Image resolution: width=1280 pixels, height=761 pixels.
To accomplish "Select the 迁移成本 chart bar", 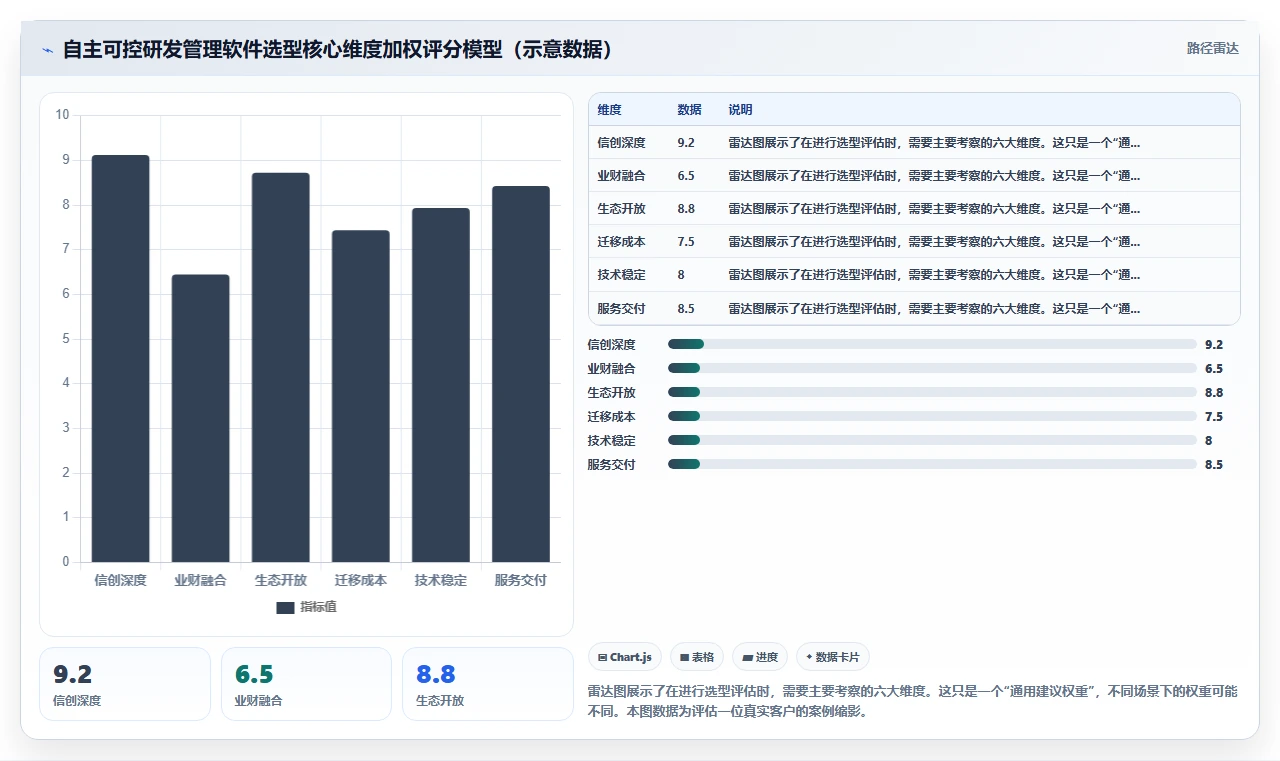I will pos(361,396).
